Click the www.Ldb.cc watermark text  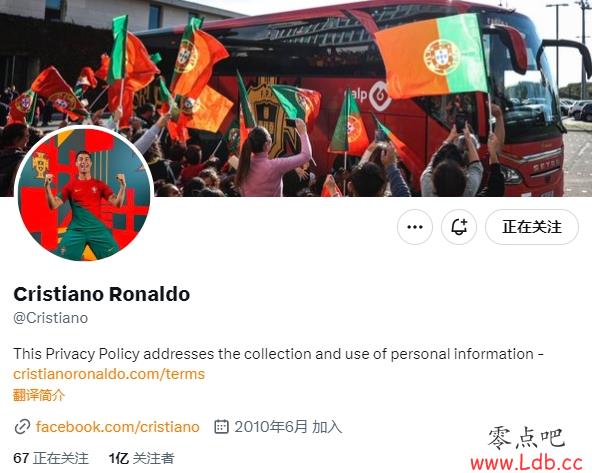(526, 462)
